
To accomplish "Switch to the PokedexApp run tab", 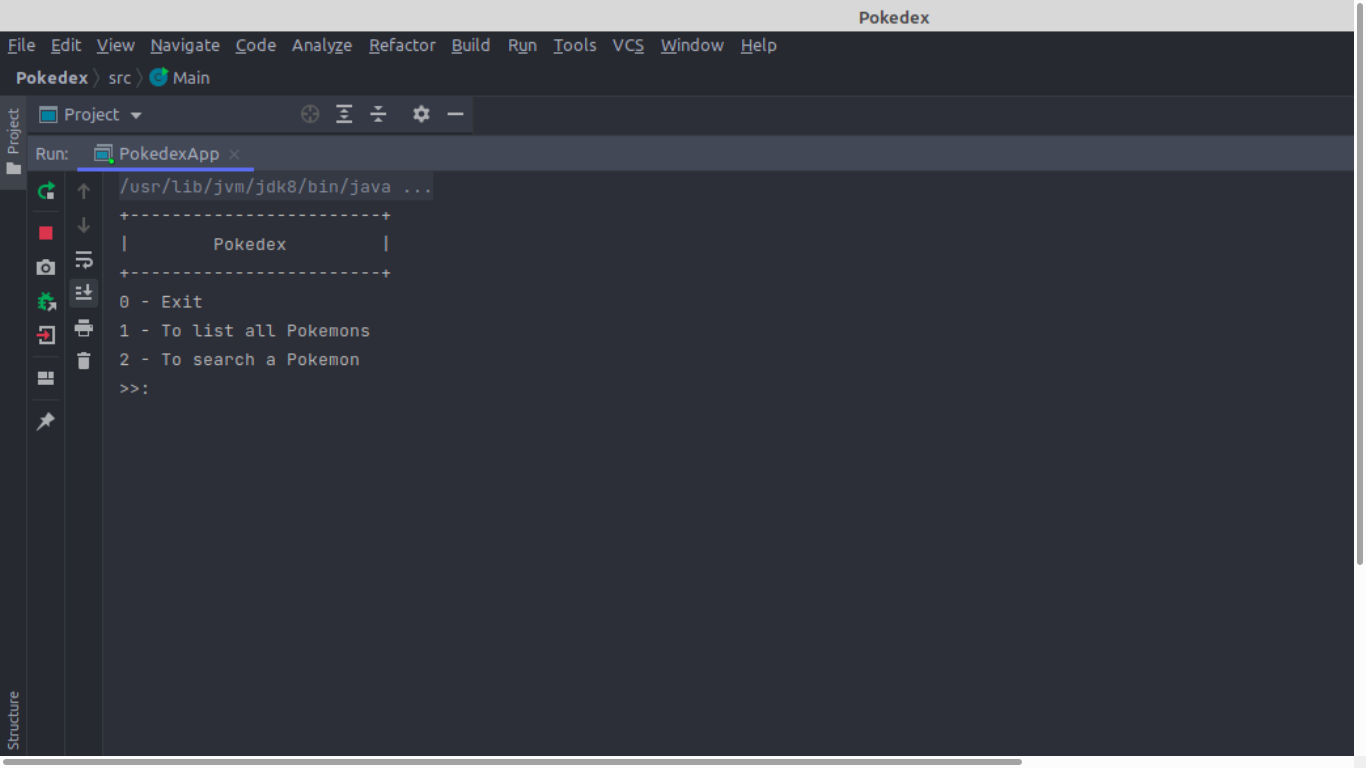I will (x=166, y=153).
